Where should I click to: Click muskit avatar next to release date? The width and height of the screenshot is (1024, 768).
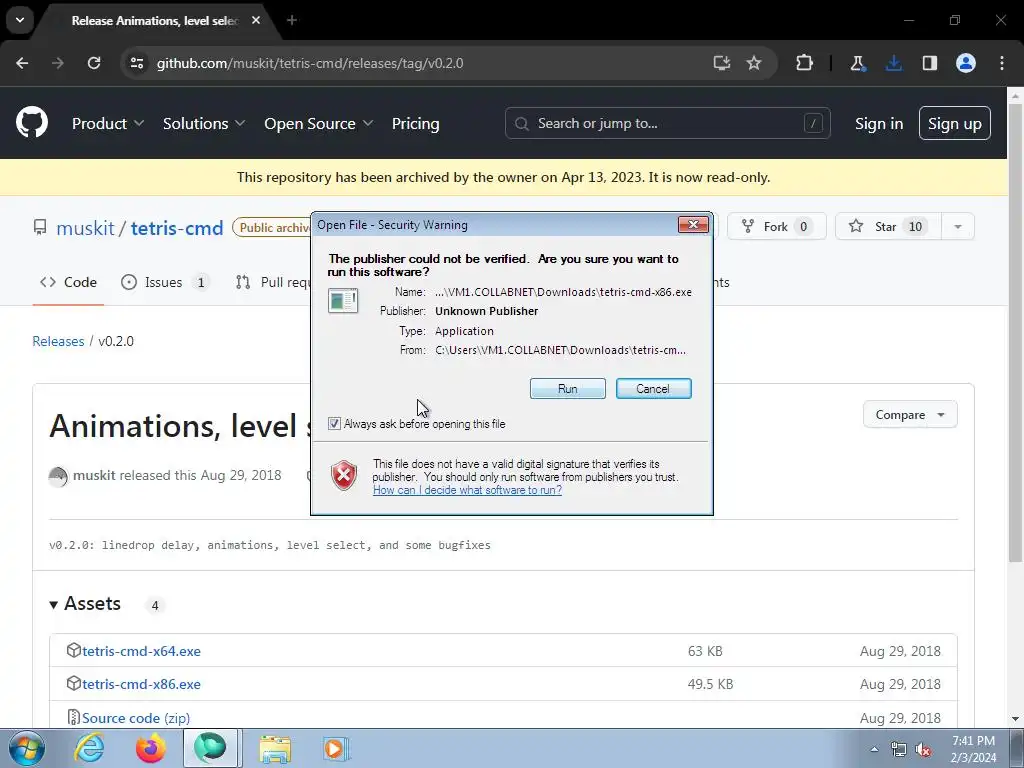coord(58,476)
